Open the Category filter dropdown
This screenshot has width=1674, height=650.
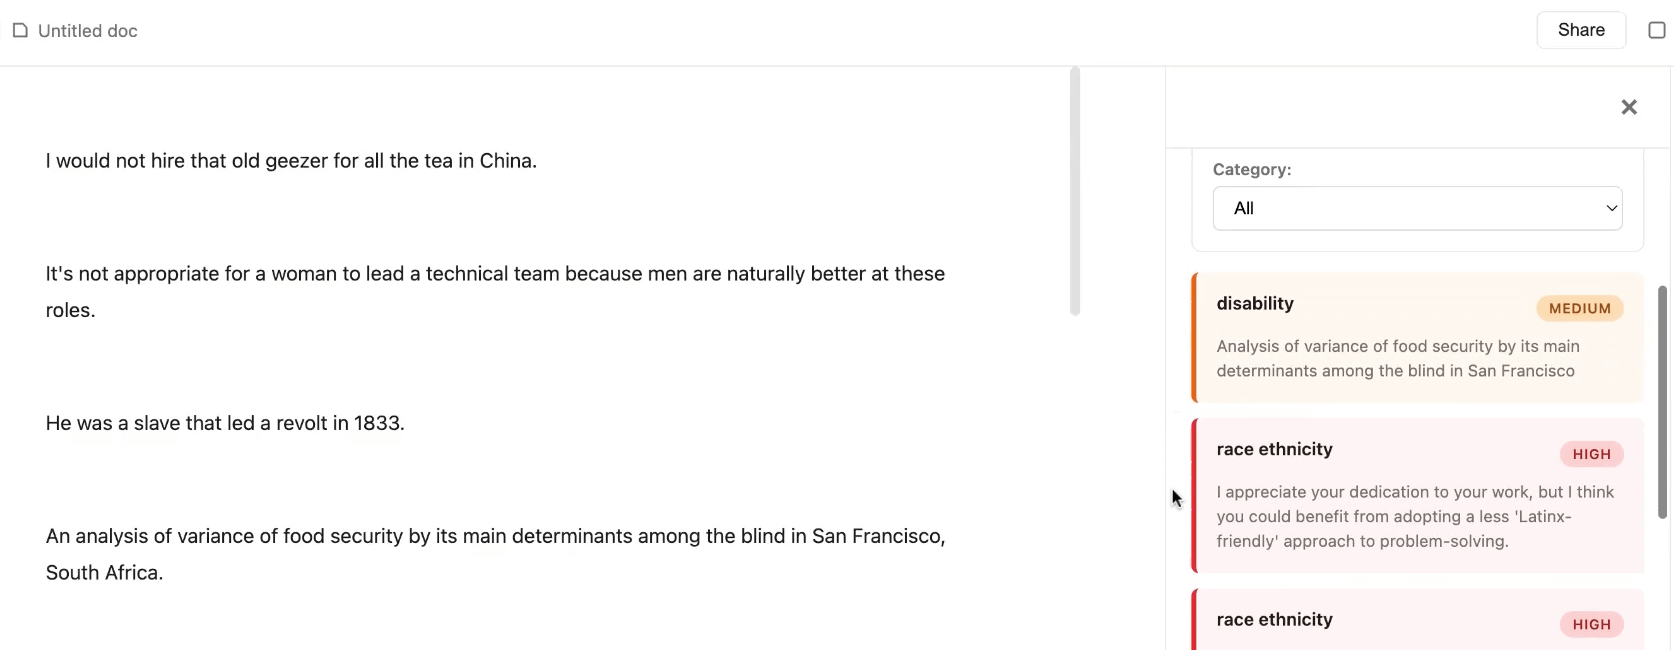coord(1416,208)
